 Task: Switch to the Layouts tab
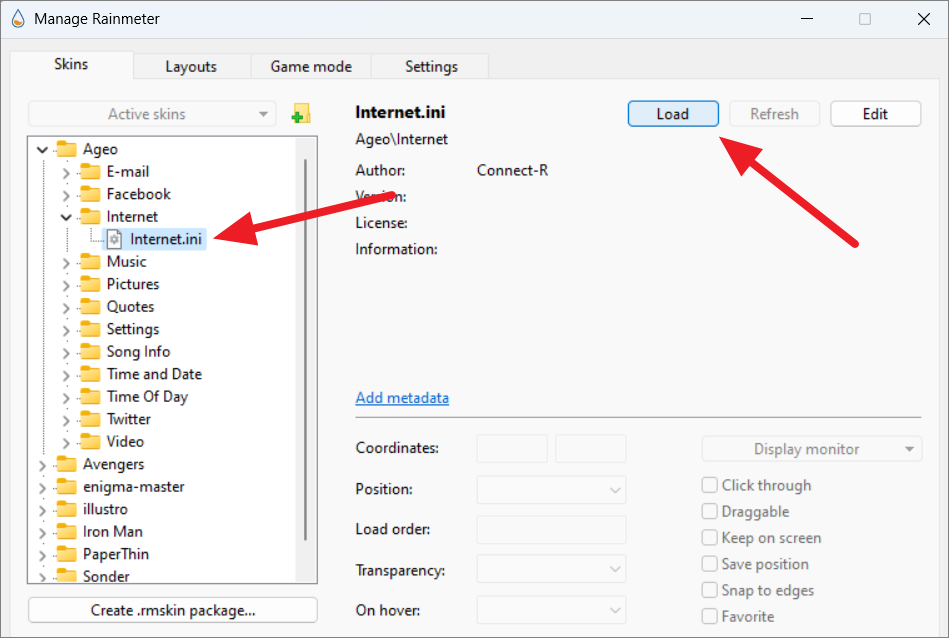(191, 67)
